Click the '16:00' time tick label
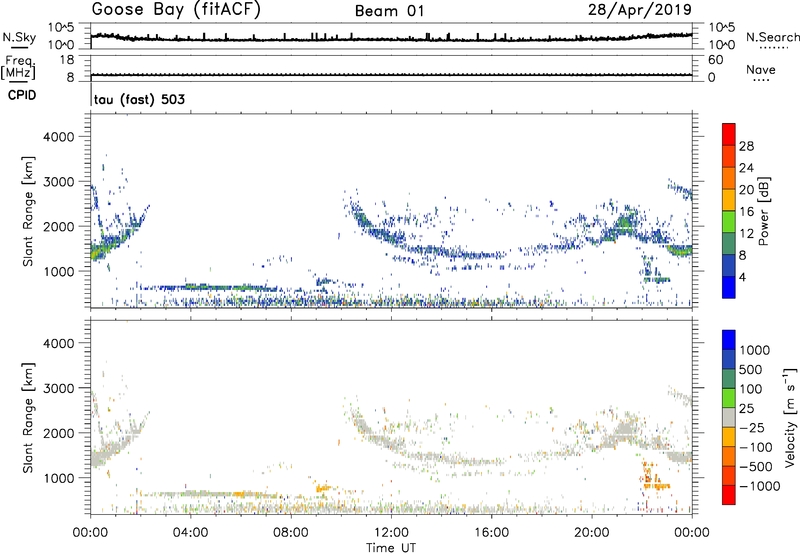800x554 pixels. click(x=491, y=533)
